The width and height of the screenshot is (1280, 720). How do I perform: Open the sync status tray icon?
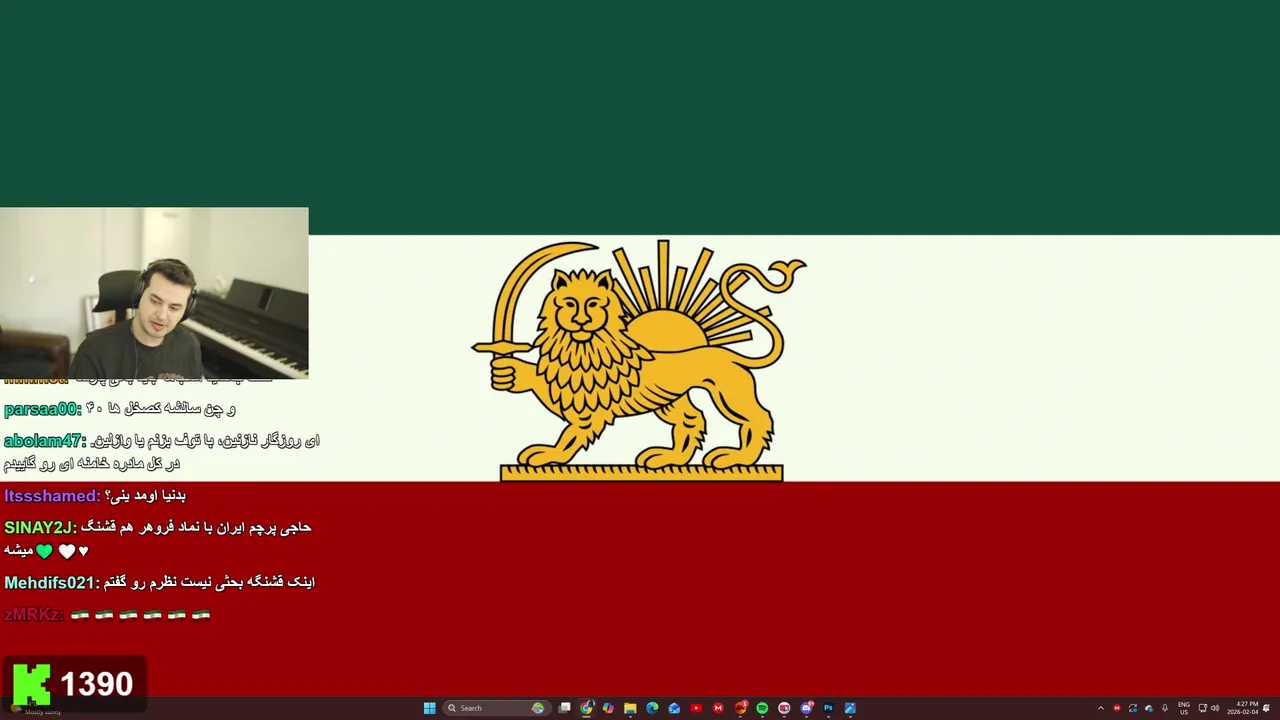click(1133, 708)
